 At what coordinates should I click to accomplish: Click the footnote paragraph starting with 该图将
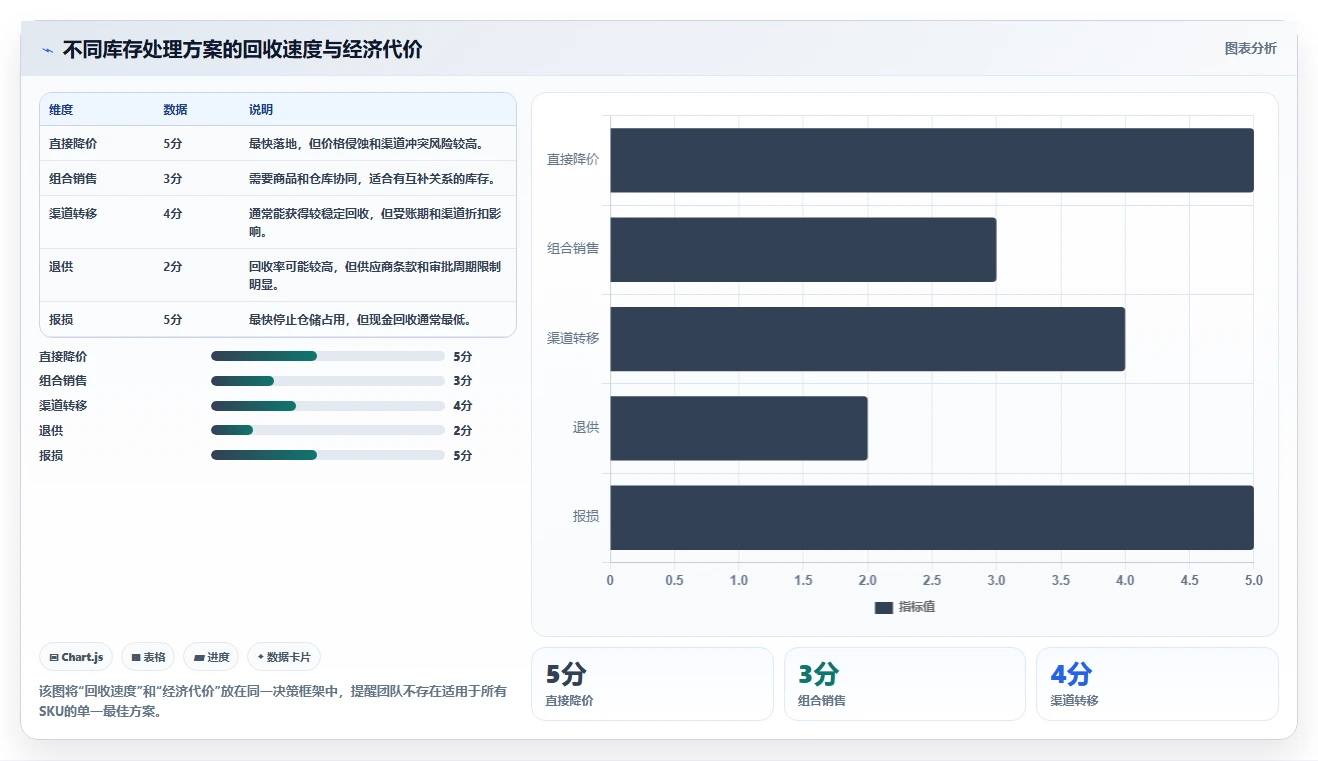tap(273, 702)
